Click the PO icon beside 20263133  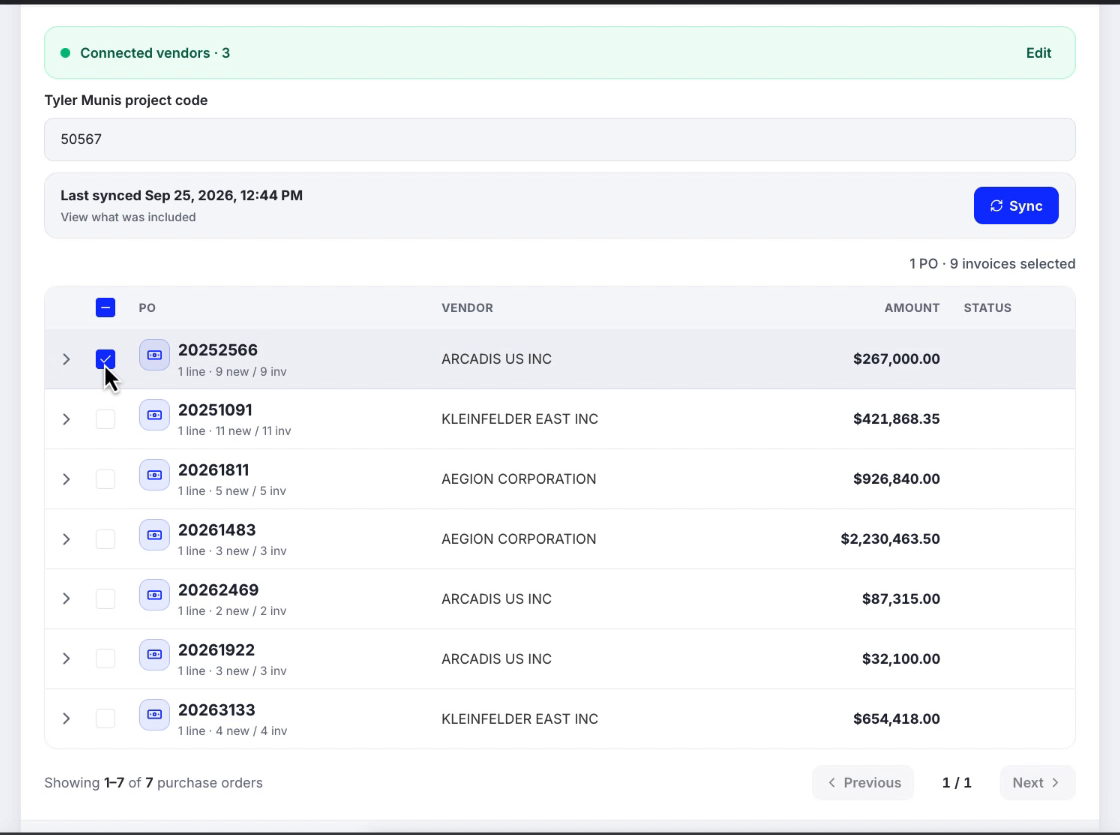[154, 715]
